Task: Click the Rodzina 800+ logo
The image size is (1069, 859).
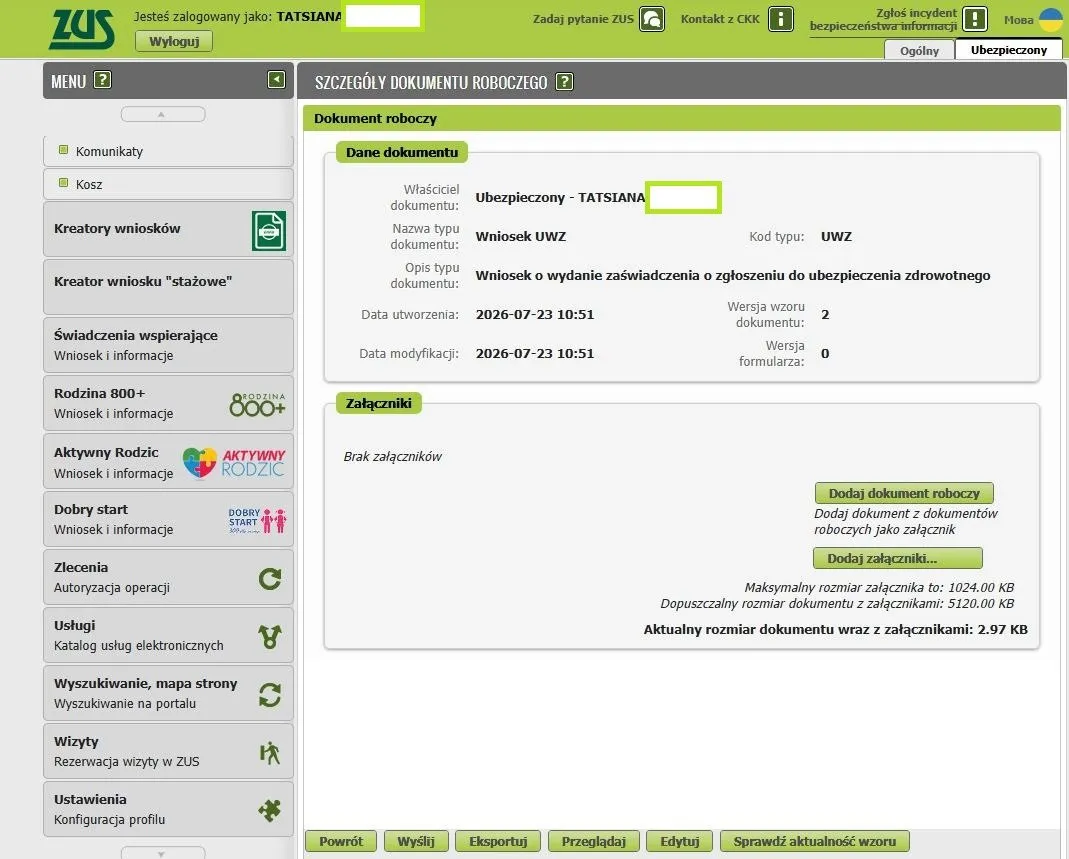Action: click(257, 404)
